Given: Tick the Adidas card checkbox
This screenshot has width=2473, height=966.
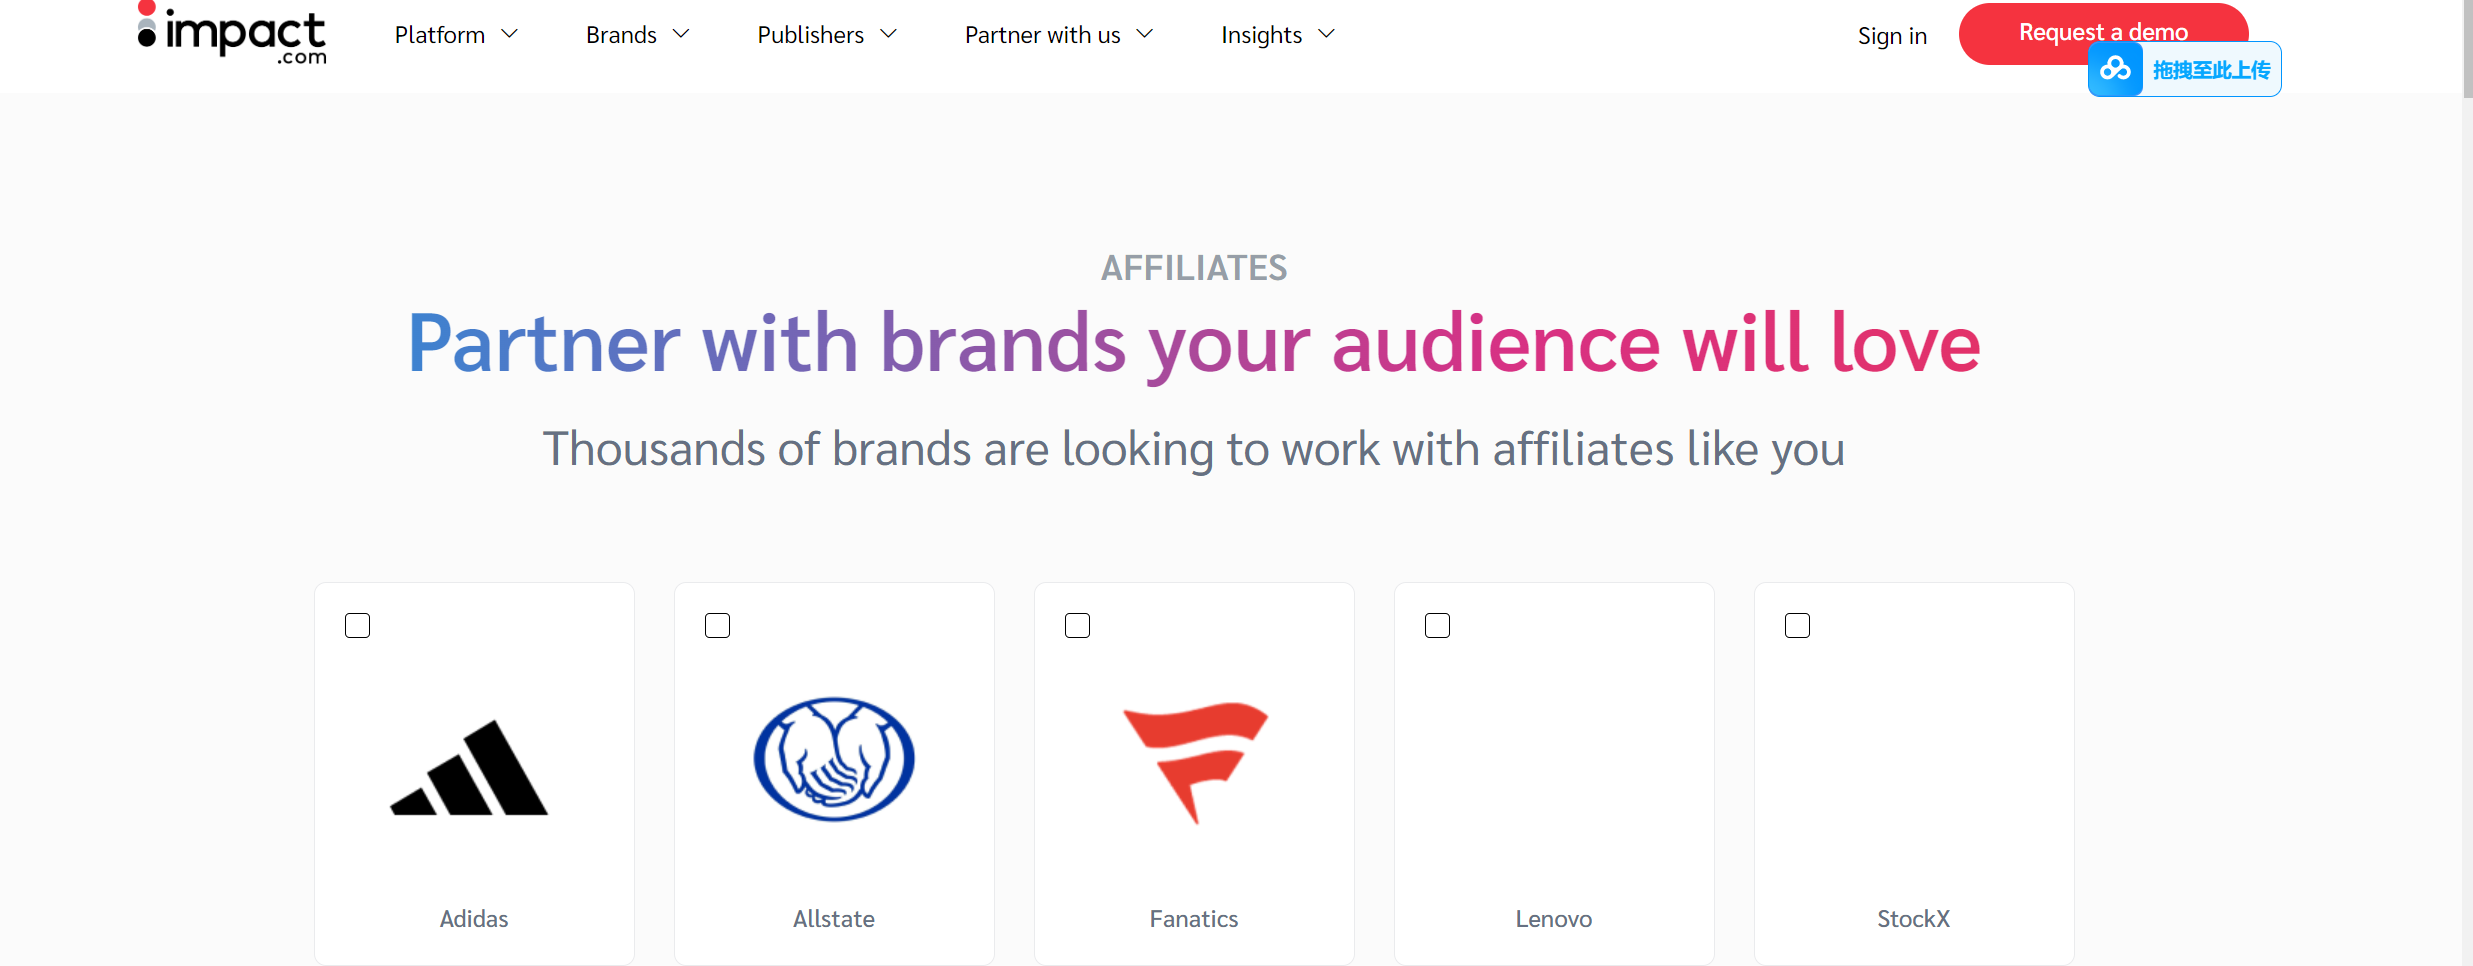Looking at the screenshot, I should pyautogui.click(x=357, y=626).
